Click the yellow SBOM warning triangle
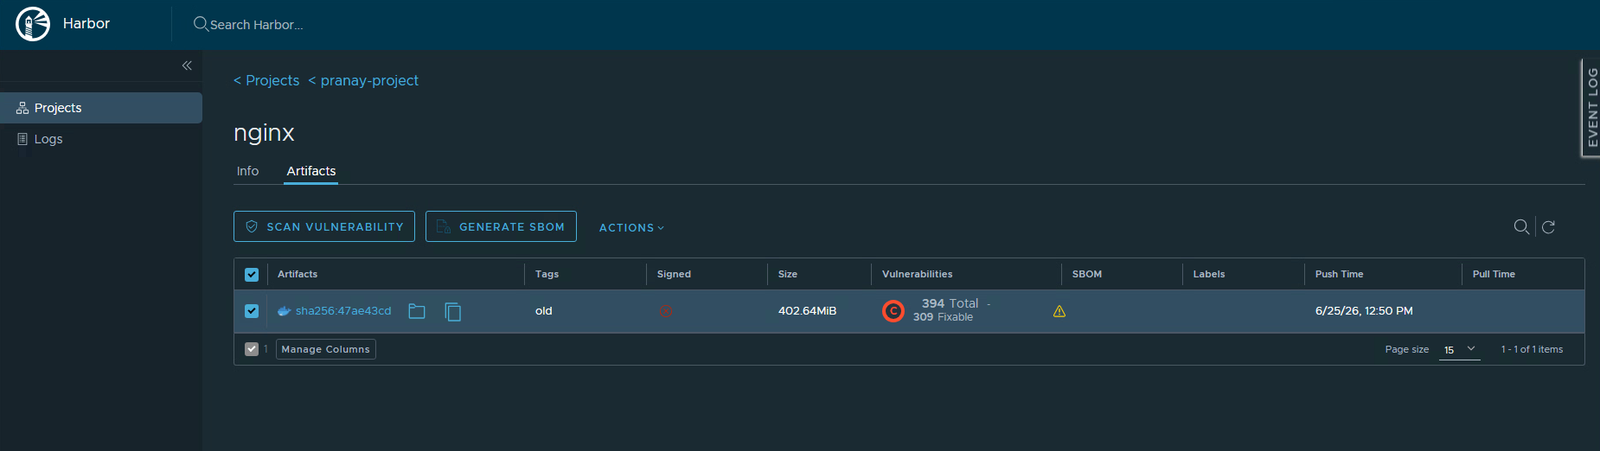This screenshot has width=1600, height=451. pos(1059,311)
